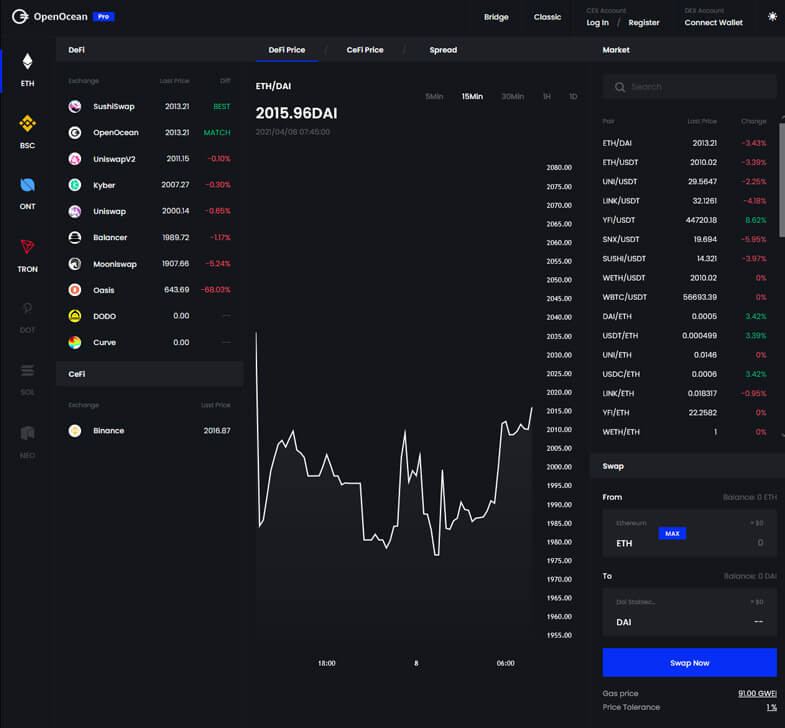Select the WETH/ETH market pair
785x728 pixels.
pyautogui.click(x=684, y=432)
